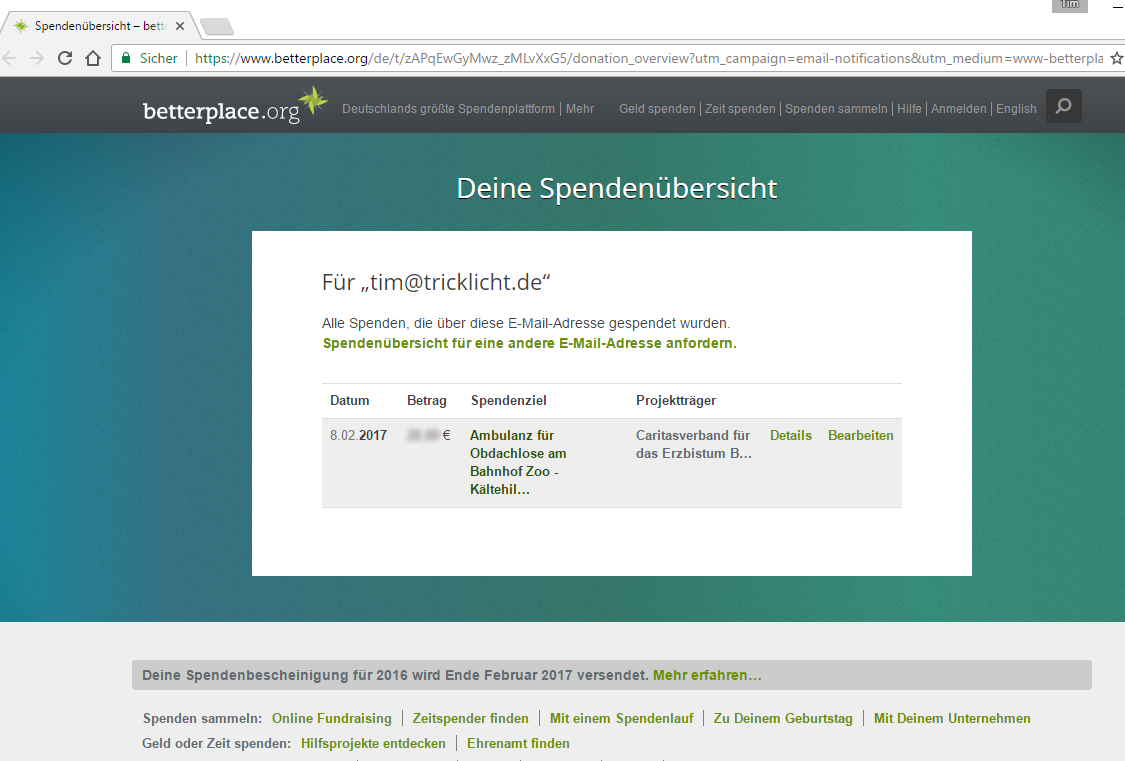
Task: Click the Projektträger column header
Action: 676,401
